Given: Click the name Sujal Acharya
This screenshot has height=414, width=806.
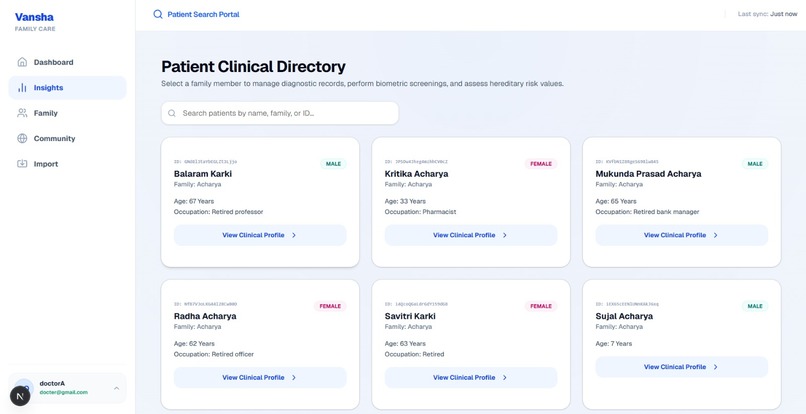Looking at the screenshot, I should [x=624, y=316].
